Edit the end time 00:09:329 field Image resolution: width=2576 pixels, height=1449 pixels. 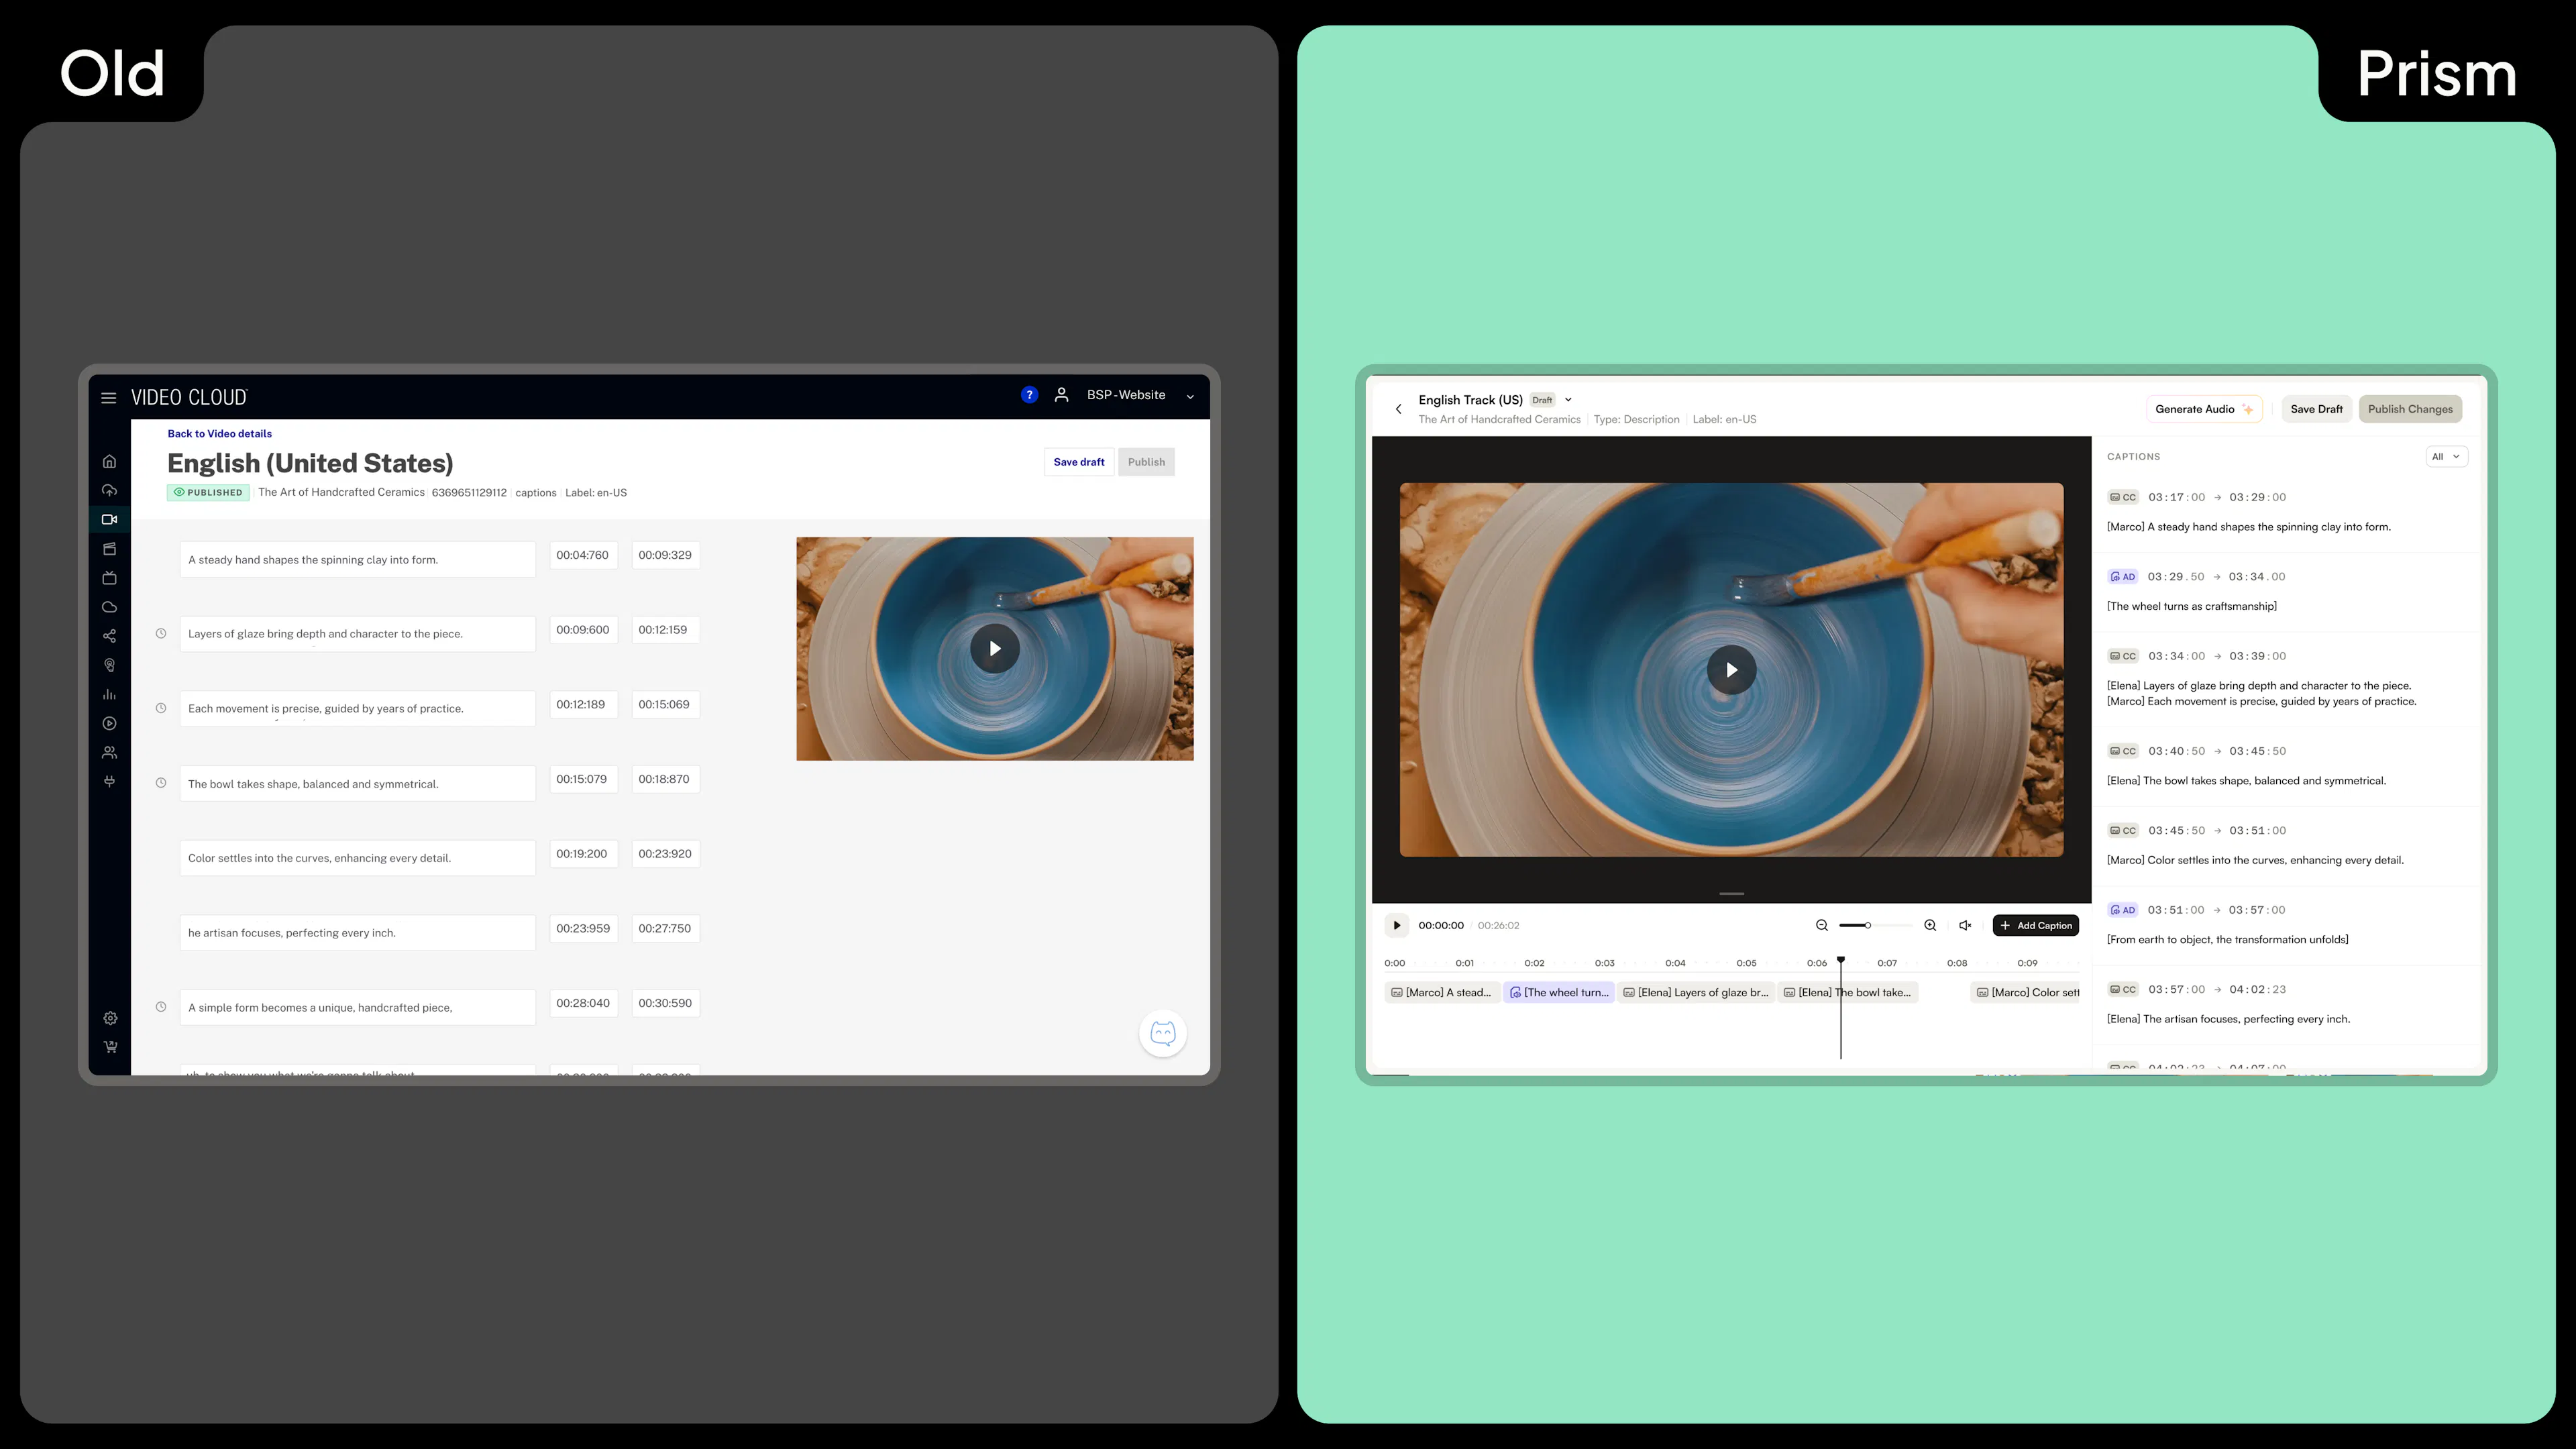[x=665, y=555]
